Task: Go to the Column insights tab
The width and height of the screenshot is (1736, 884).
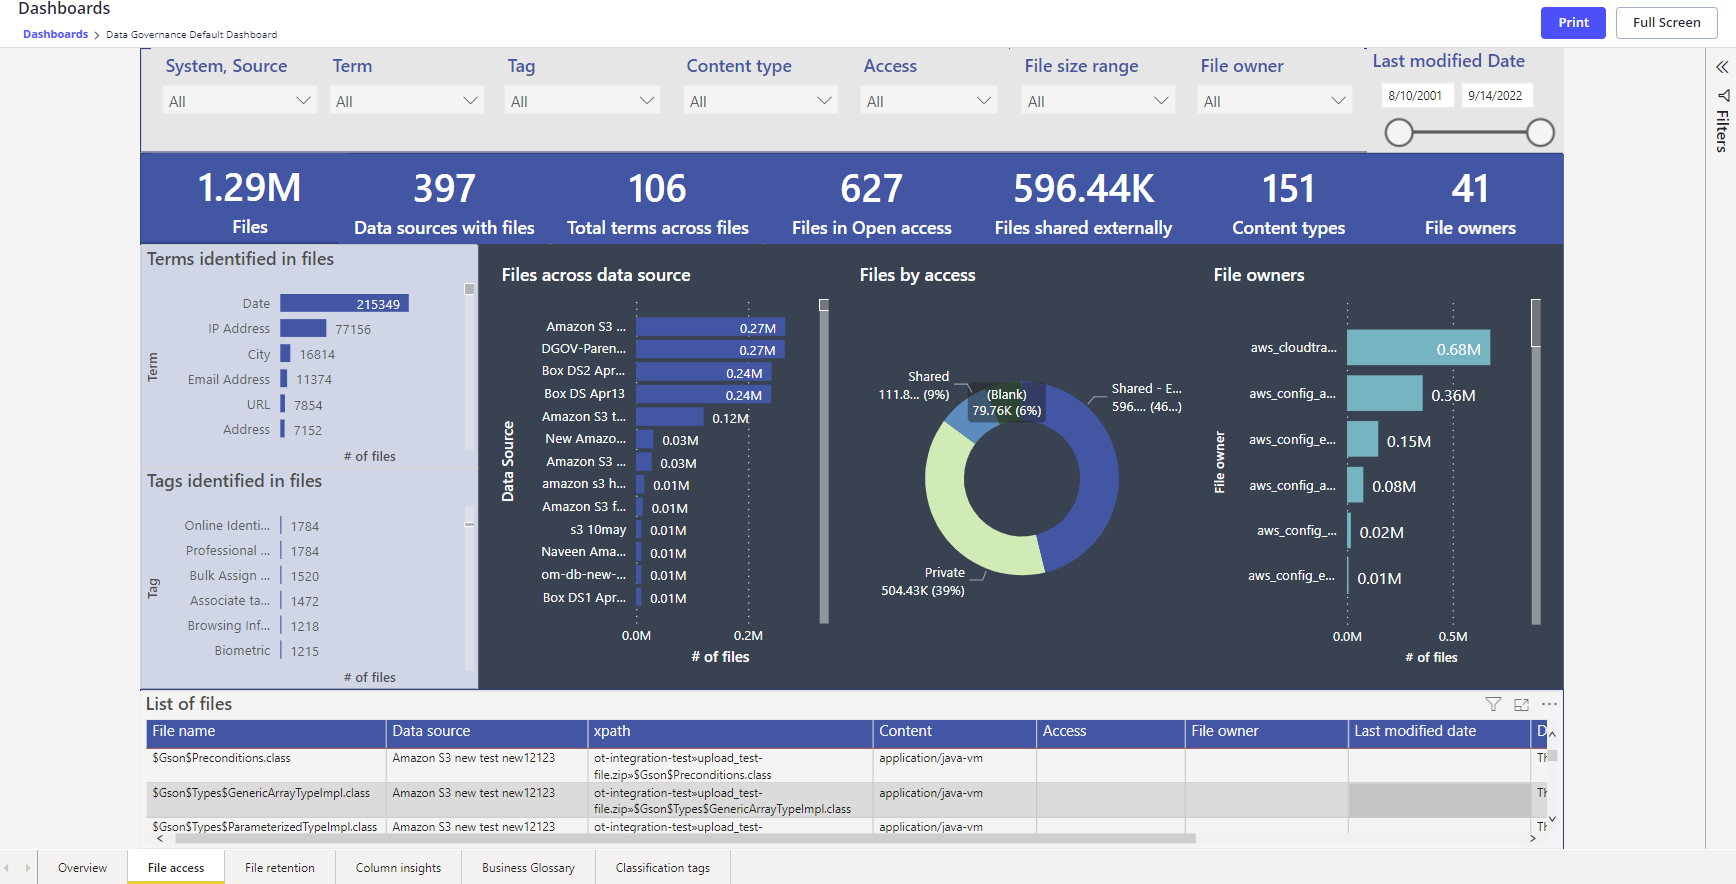Action: pyautogui.click(x=398, y=868)
